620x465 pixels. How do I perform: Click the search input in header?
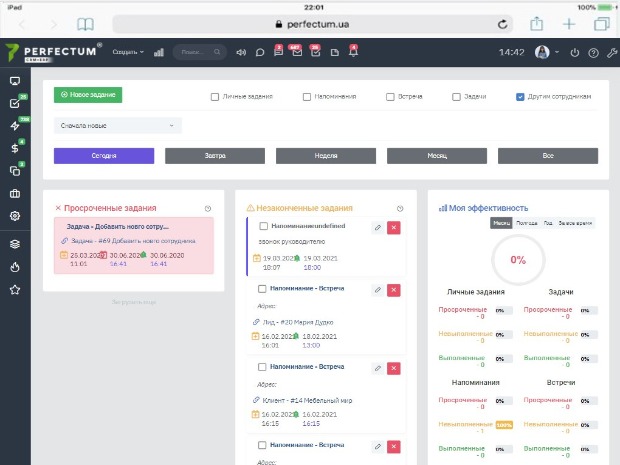tap(200, 52)
